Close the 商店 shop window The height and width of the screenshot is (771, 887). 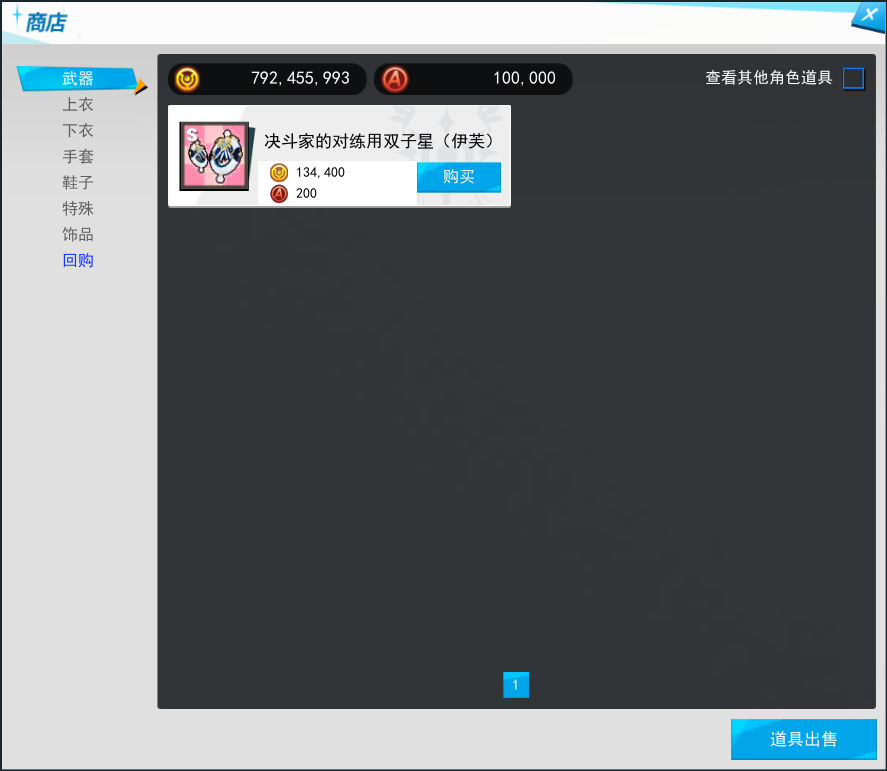coord(866,15)
